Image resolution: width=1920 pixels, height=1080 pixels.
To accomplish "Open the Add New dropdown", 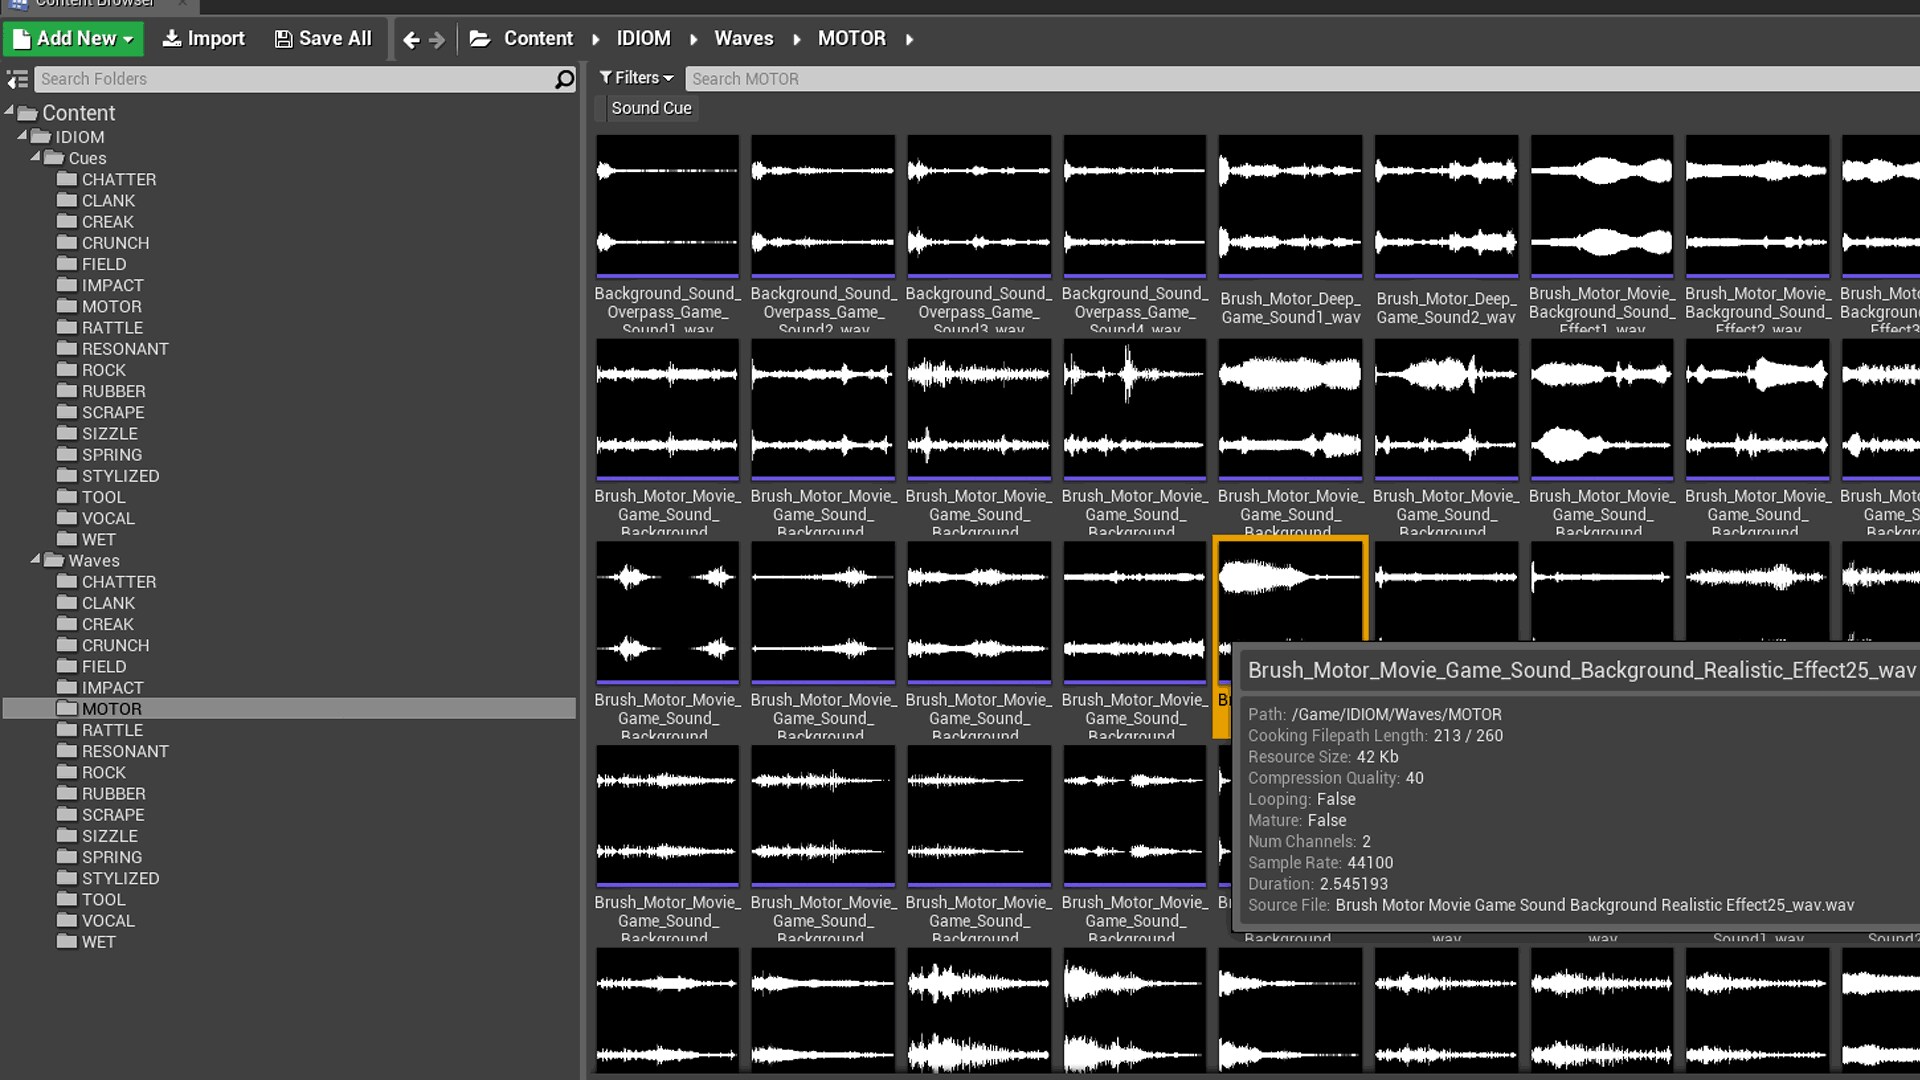I will (73, 38).
